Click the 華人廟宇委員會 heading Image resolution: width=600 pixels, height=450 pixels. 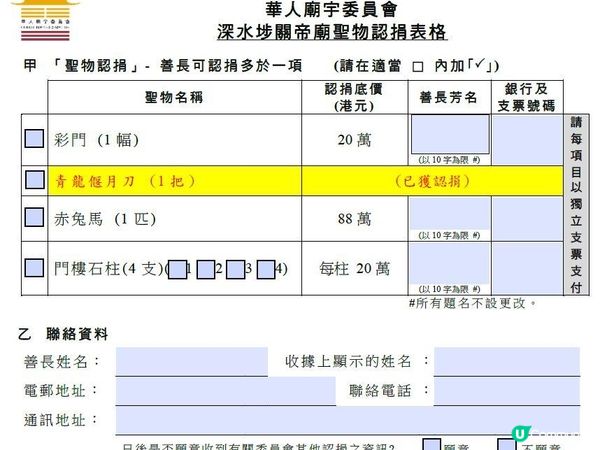331,9
